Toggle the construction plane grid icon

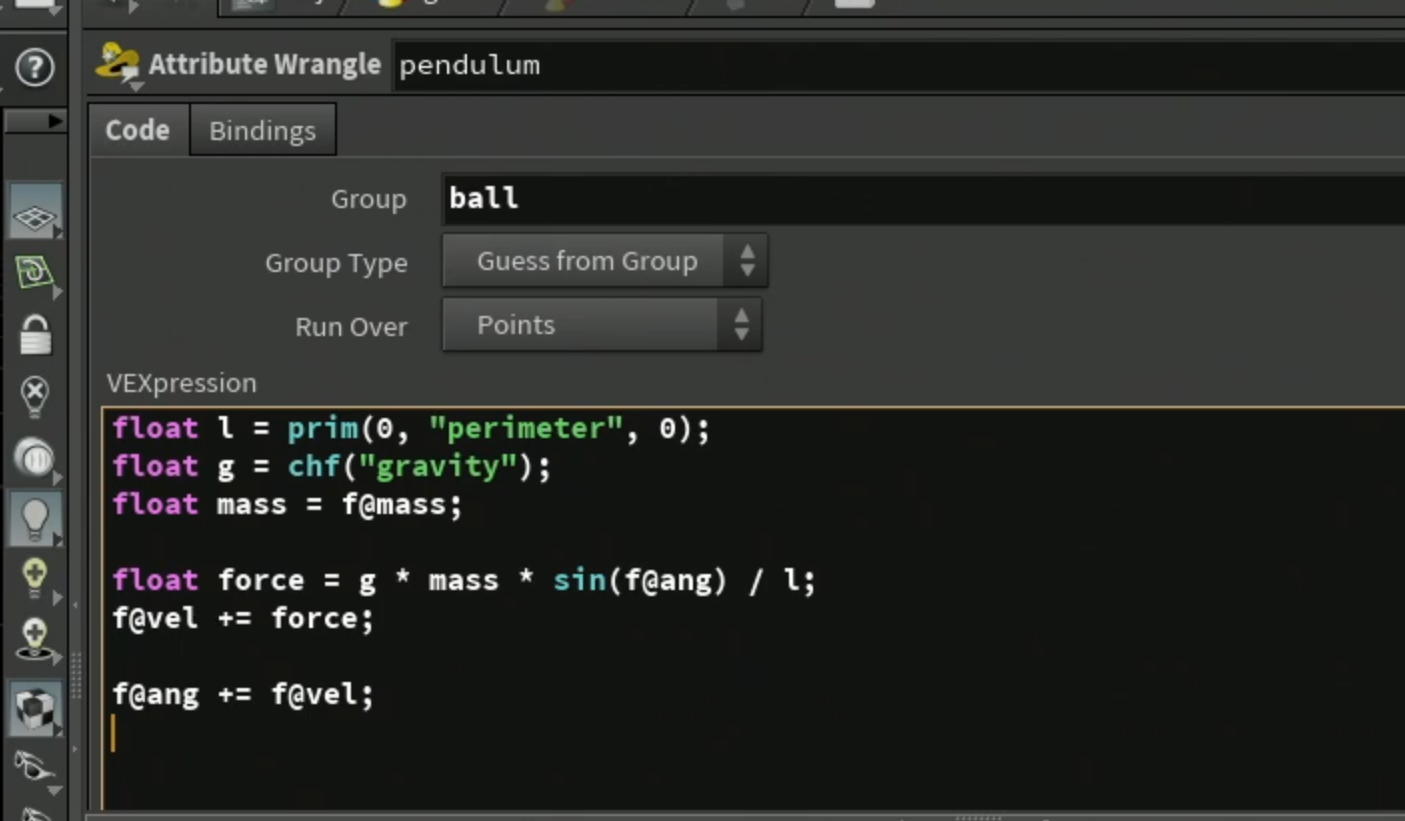click(35, 212)
